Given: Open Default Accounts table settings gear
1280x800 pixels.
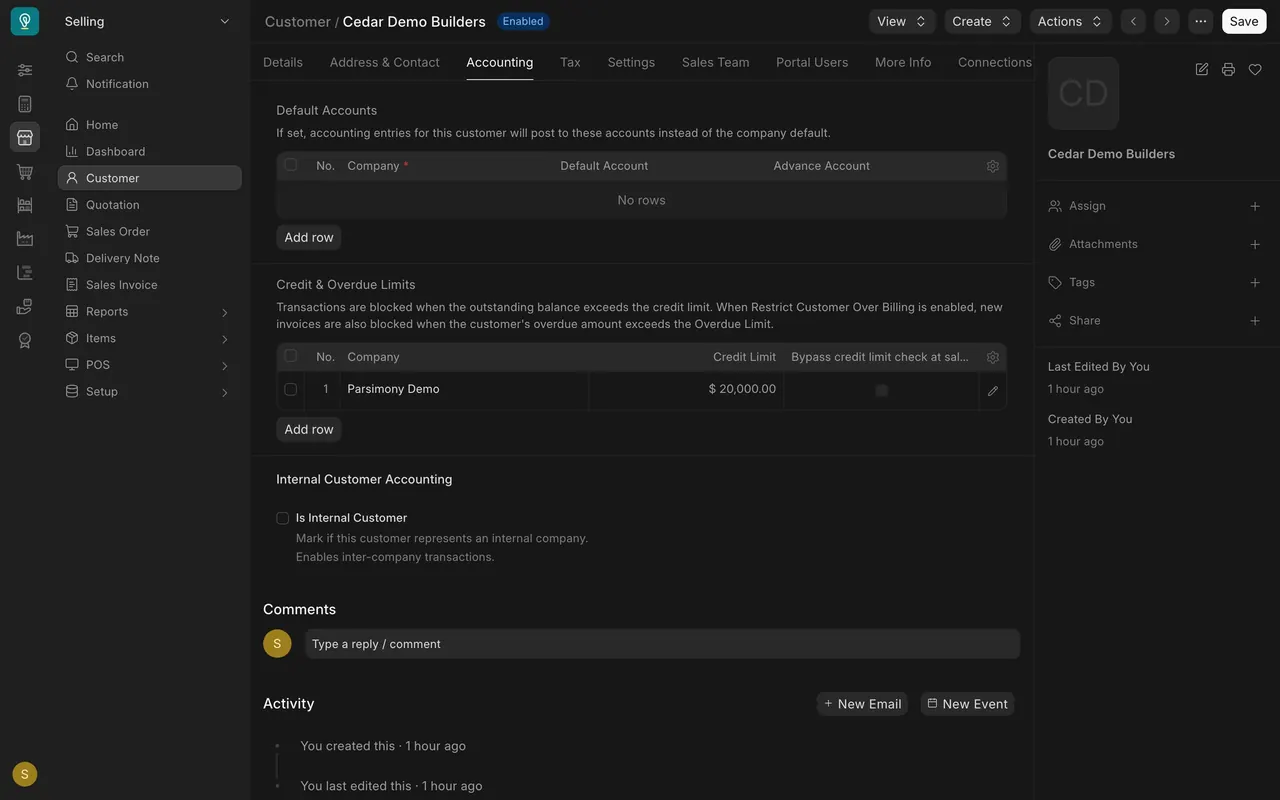Looking at the screenshot, I should (x=993, y=166).
